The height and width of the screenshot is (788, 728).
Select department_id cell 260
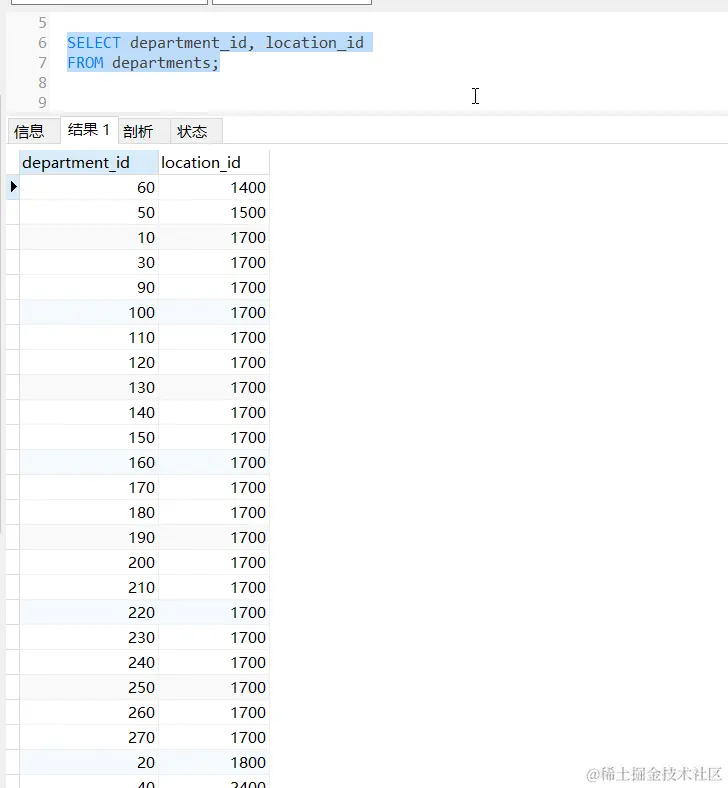(88, 713)
